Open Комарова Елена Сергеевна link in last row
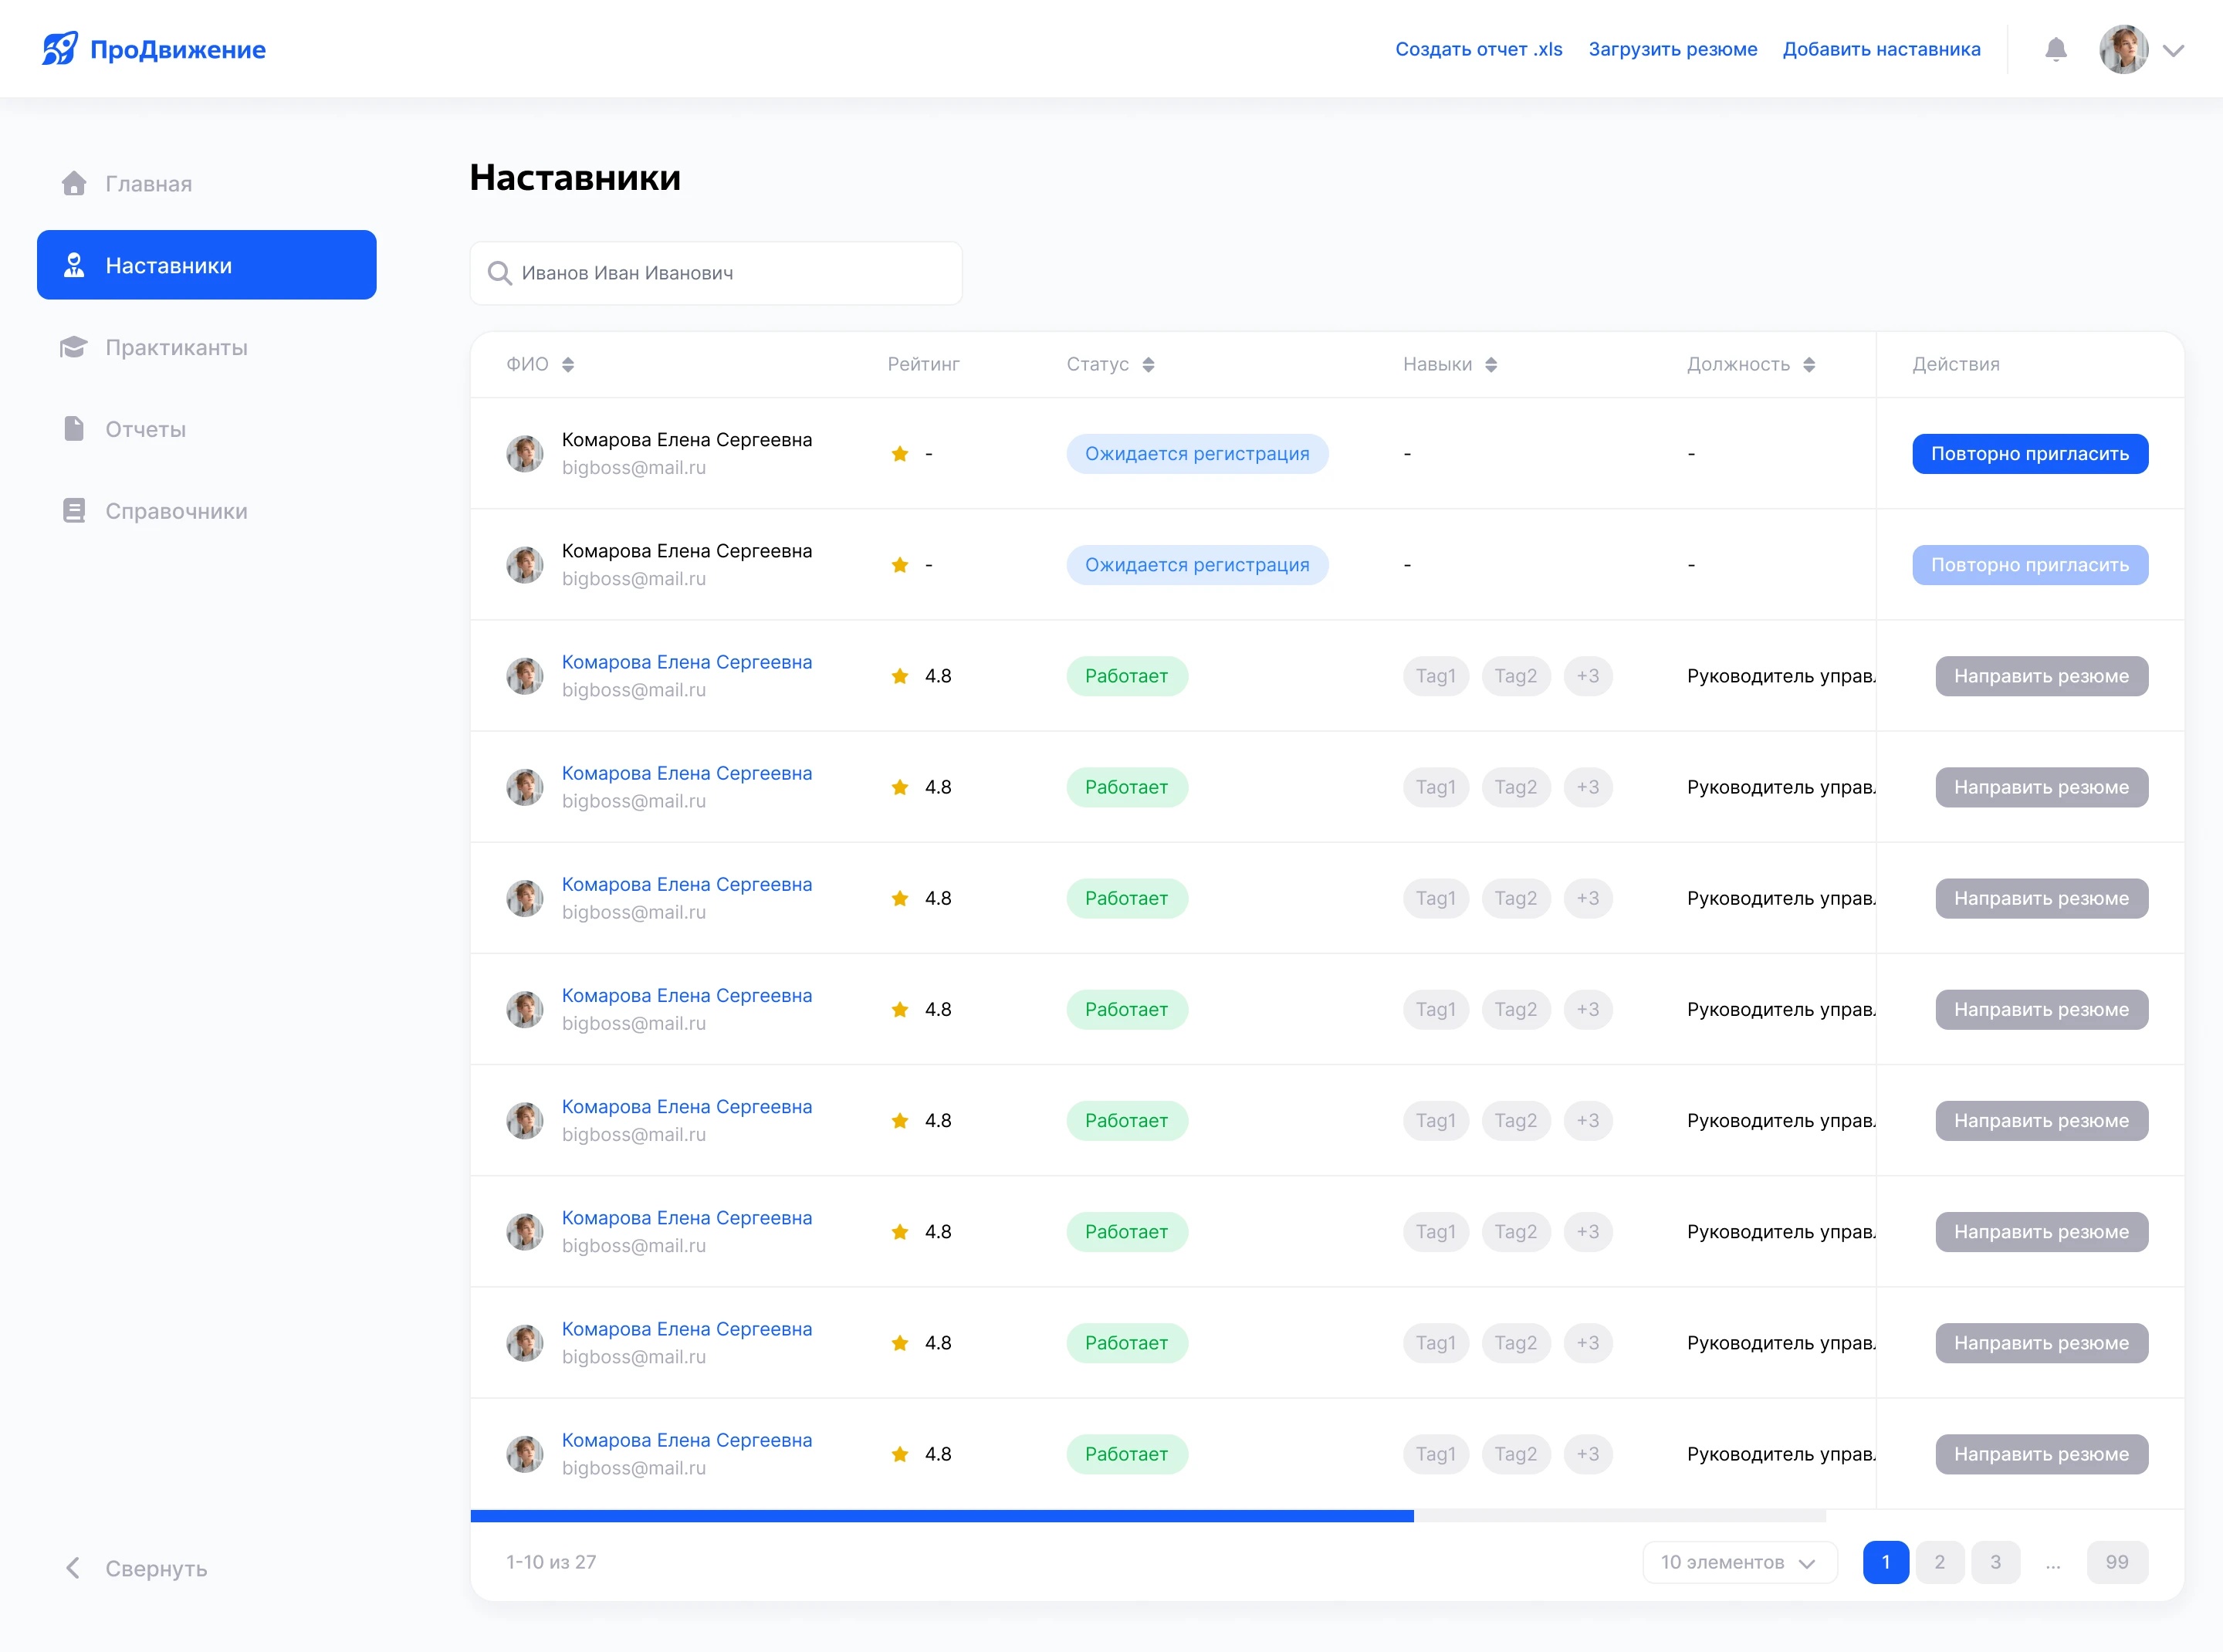 687,1440
